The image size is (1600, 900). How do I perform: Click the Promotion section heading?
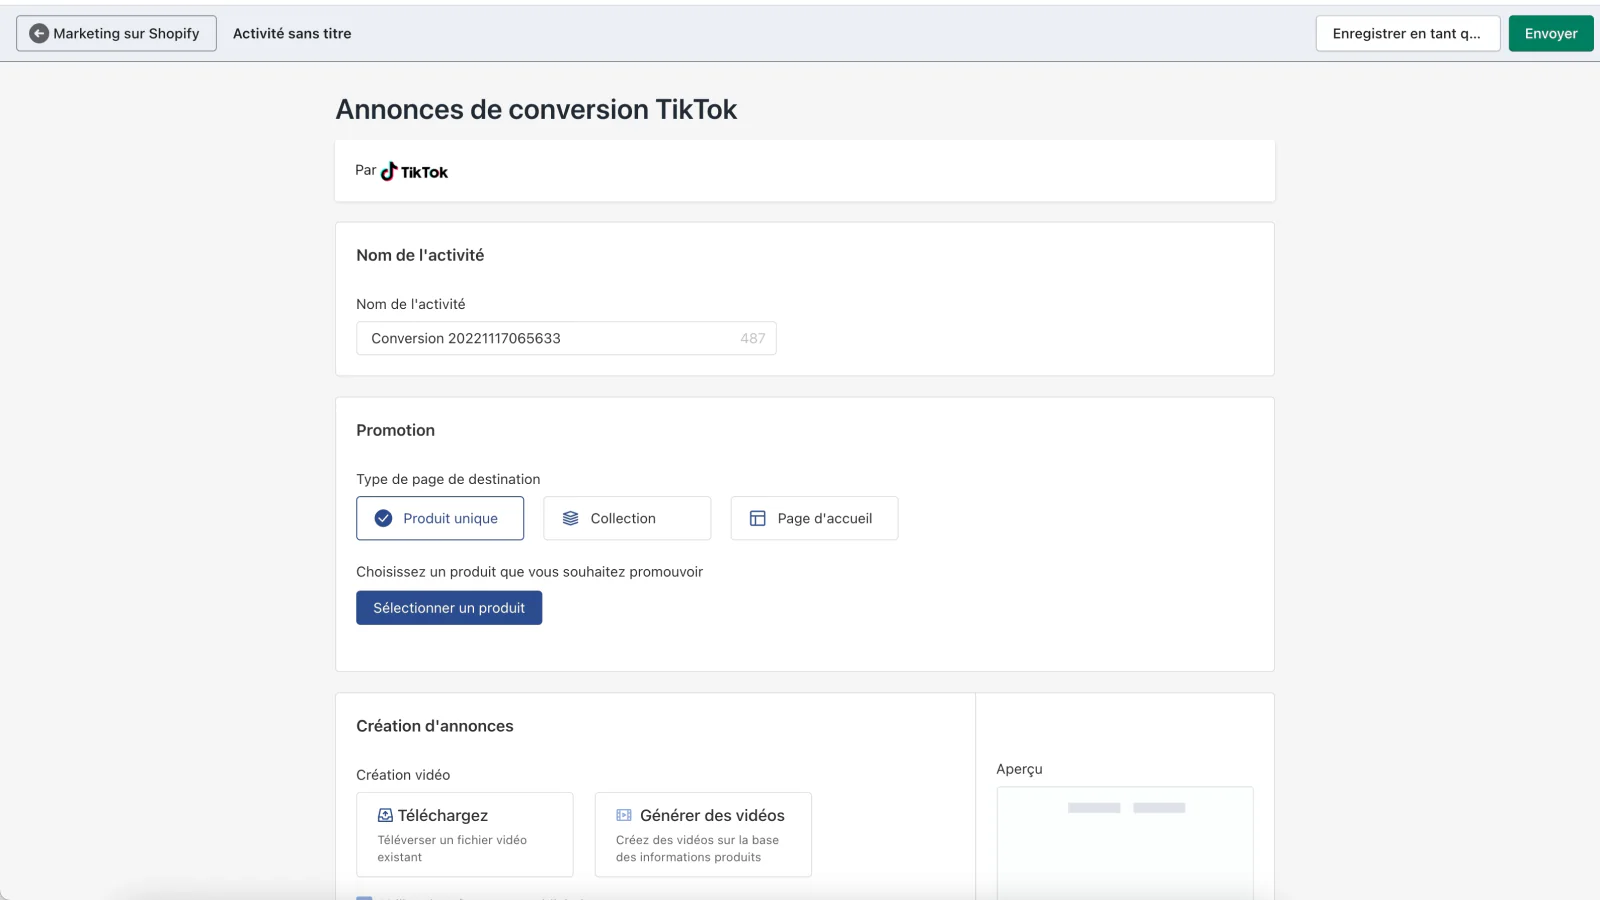(395, 430)
